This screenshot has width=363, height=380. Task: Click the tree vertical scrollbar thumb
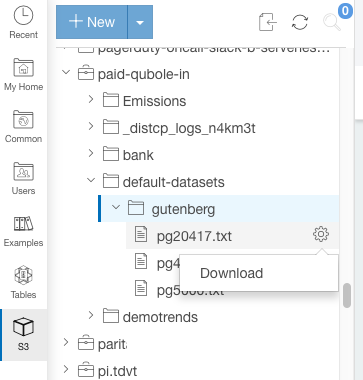[347, 295]
